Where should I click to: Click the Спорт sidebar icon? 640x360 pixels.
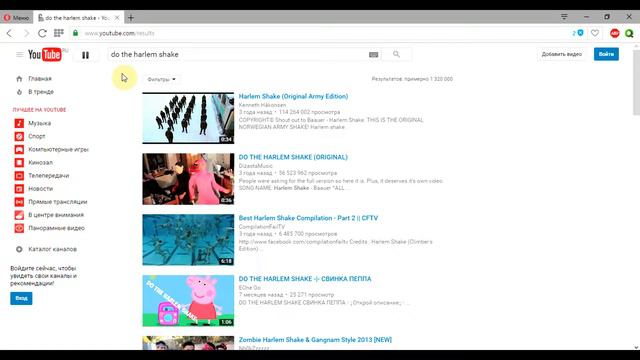coord(19,136)
